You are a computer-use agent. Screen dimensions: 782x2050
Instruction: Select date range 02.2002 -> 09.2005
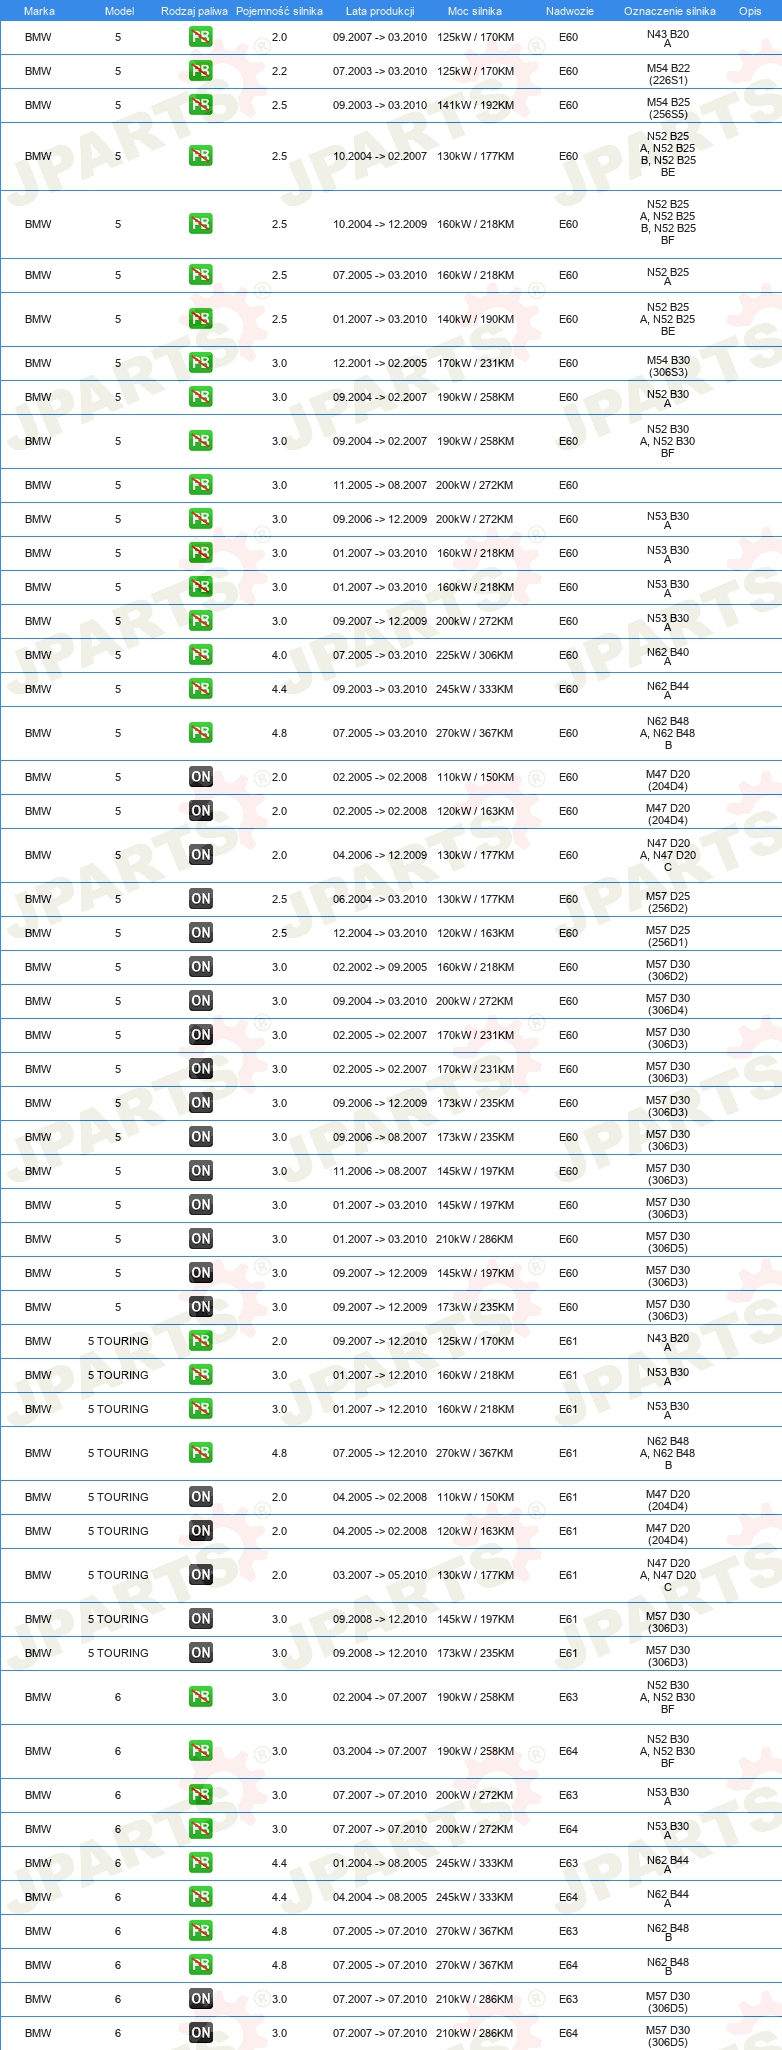tap(380, 968)
